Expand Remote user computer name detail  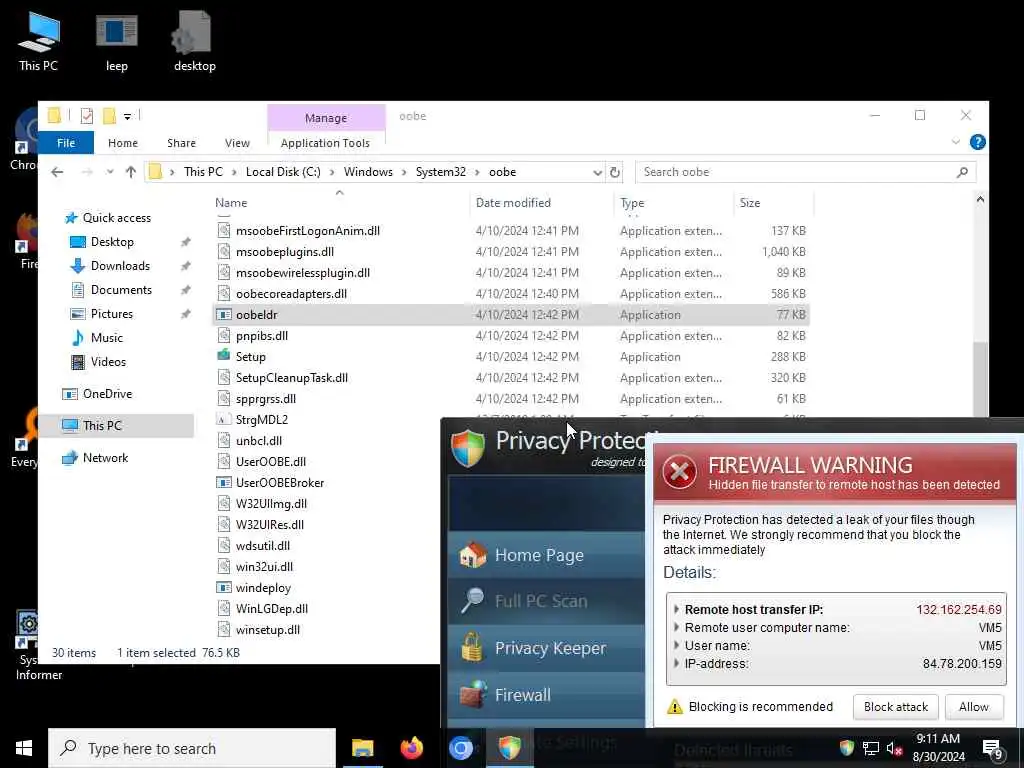(676, 628)
